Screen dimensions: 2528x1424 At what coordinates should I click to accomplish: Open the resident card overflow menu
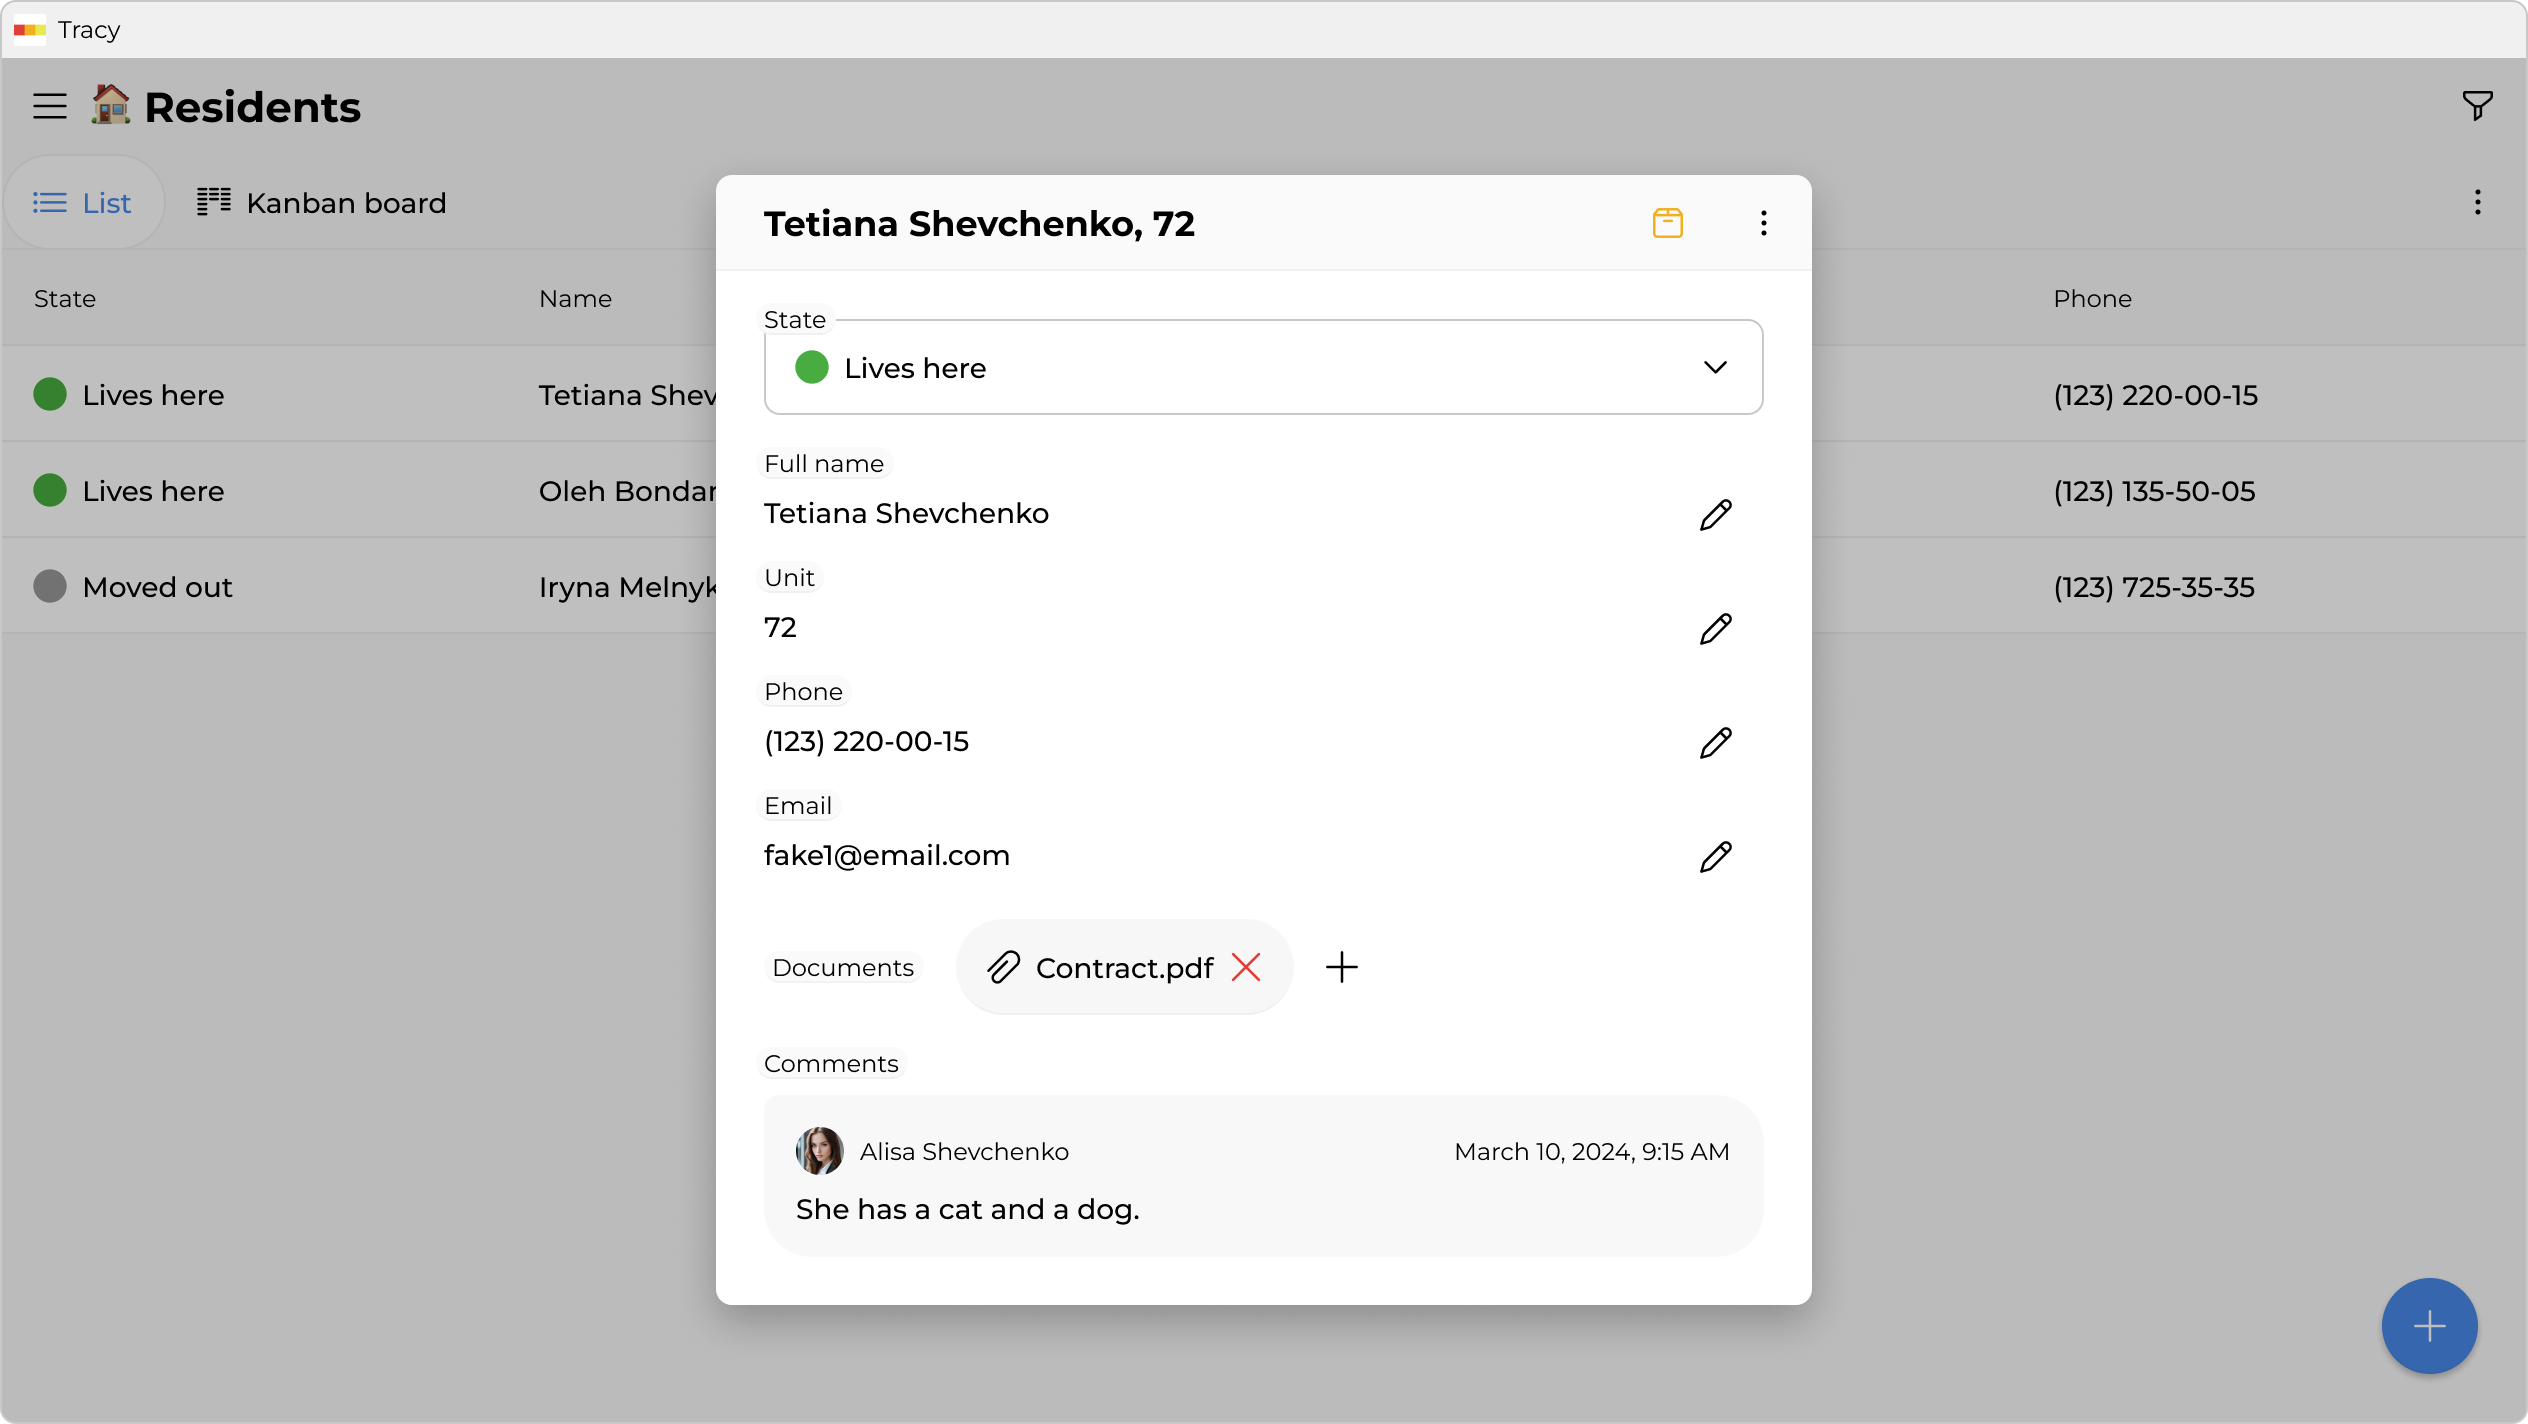pyautogui.click(x=1763, y=222)
